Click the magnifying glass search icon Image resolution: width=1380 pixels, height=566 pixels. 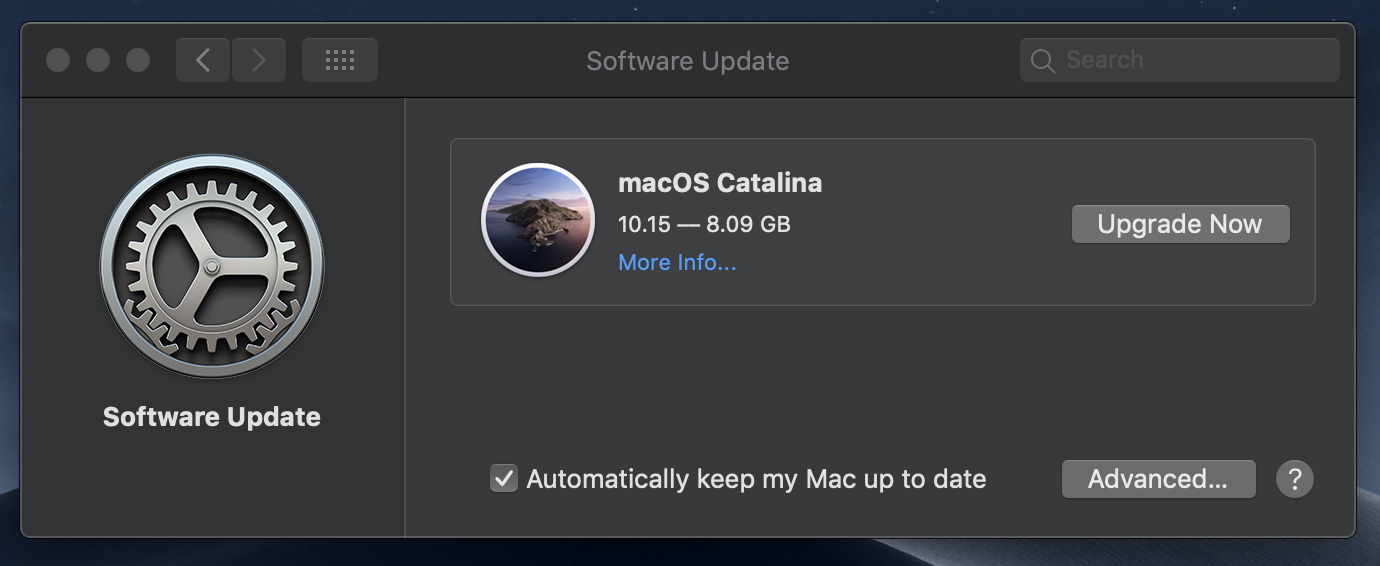click(x=1043, y=61)
